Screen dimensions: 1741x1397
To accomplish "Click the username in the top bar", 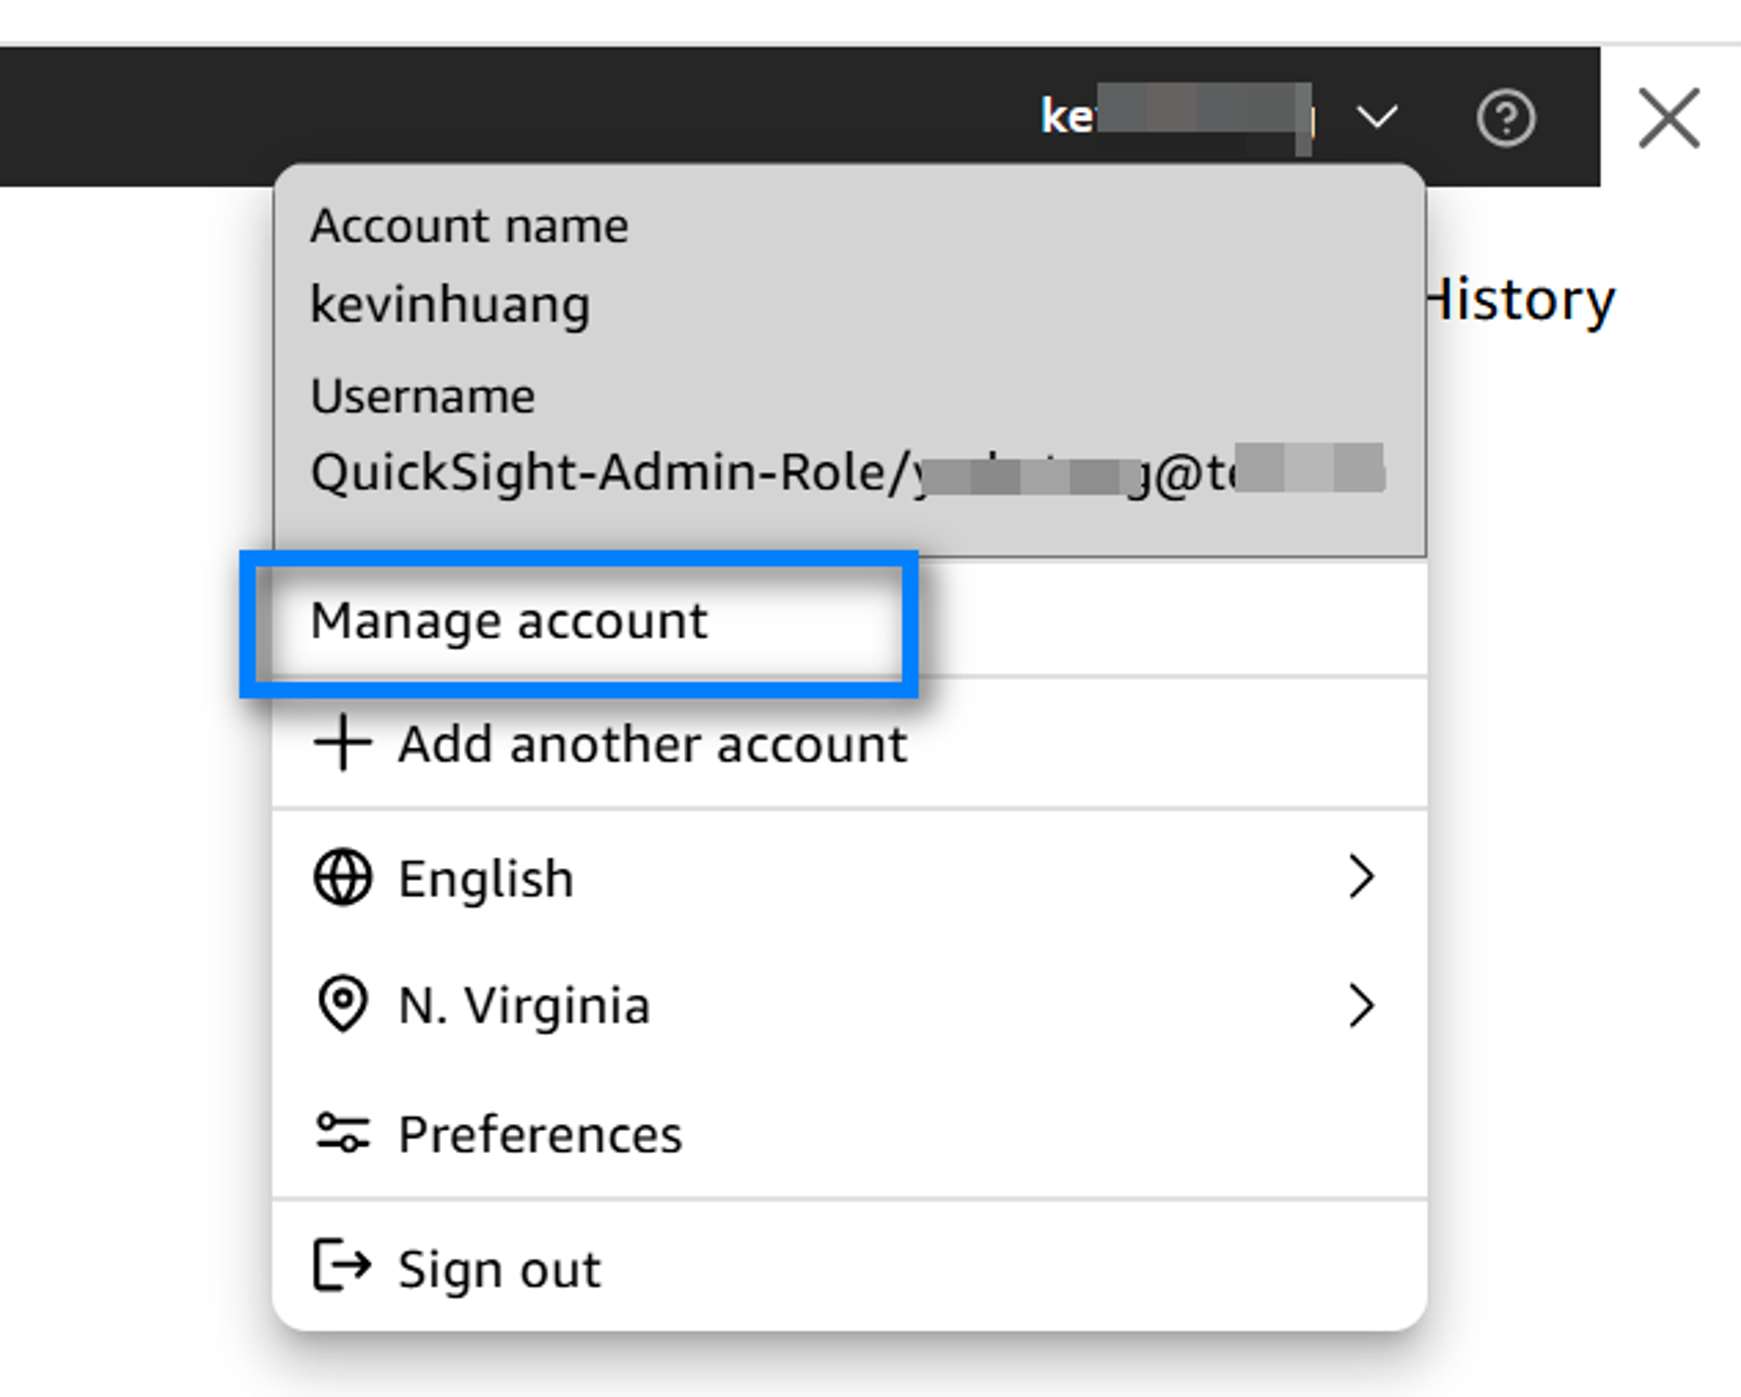I will pyautogui.click(x=1177, y=118).
